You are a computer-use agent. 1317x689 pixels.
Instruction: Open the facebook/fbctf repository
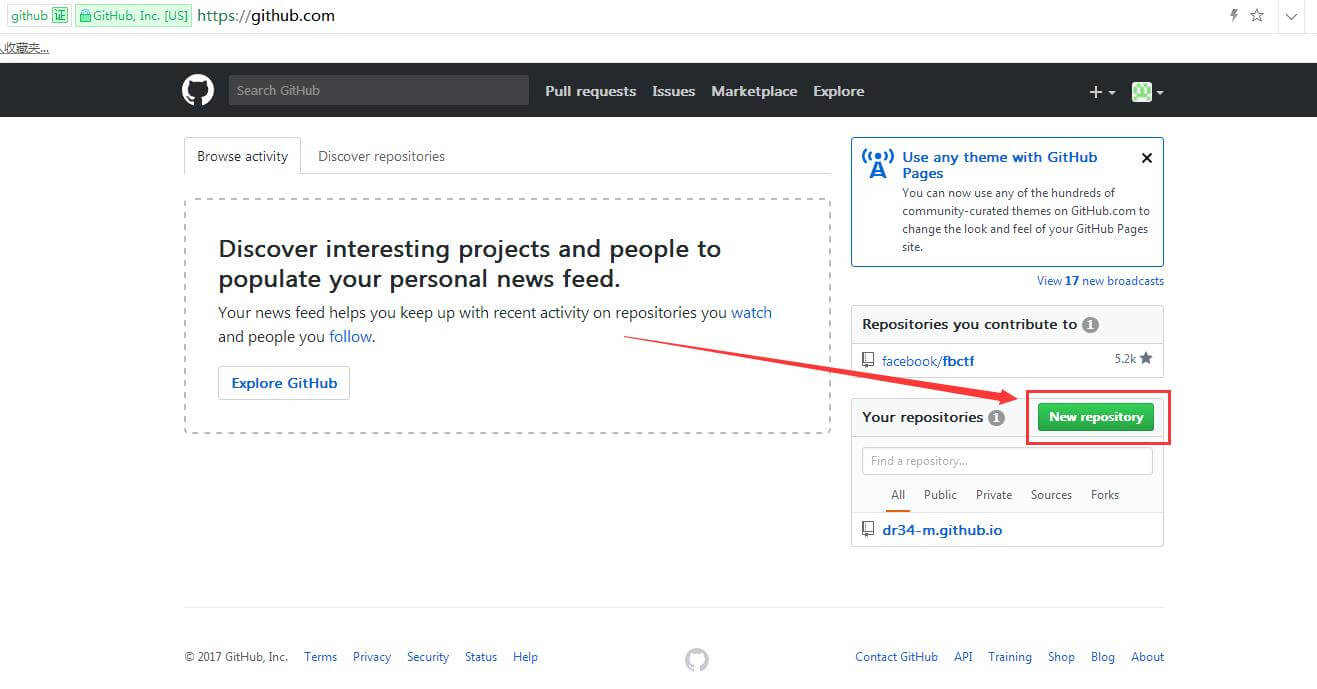928,360
